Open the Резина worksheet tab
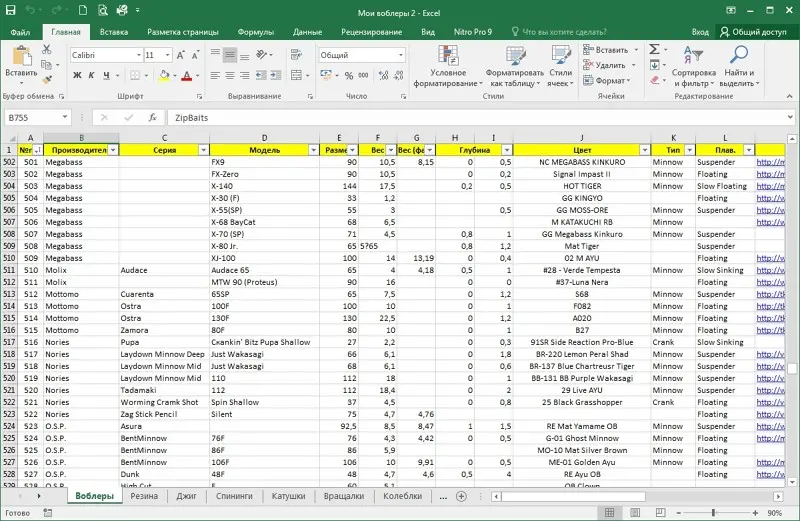The width and height of the screenshot is (800, 521). coord(144,496)
